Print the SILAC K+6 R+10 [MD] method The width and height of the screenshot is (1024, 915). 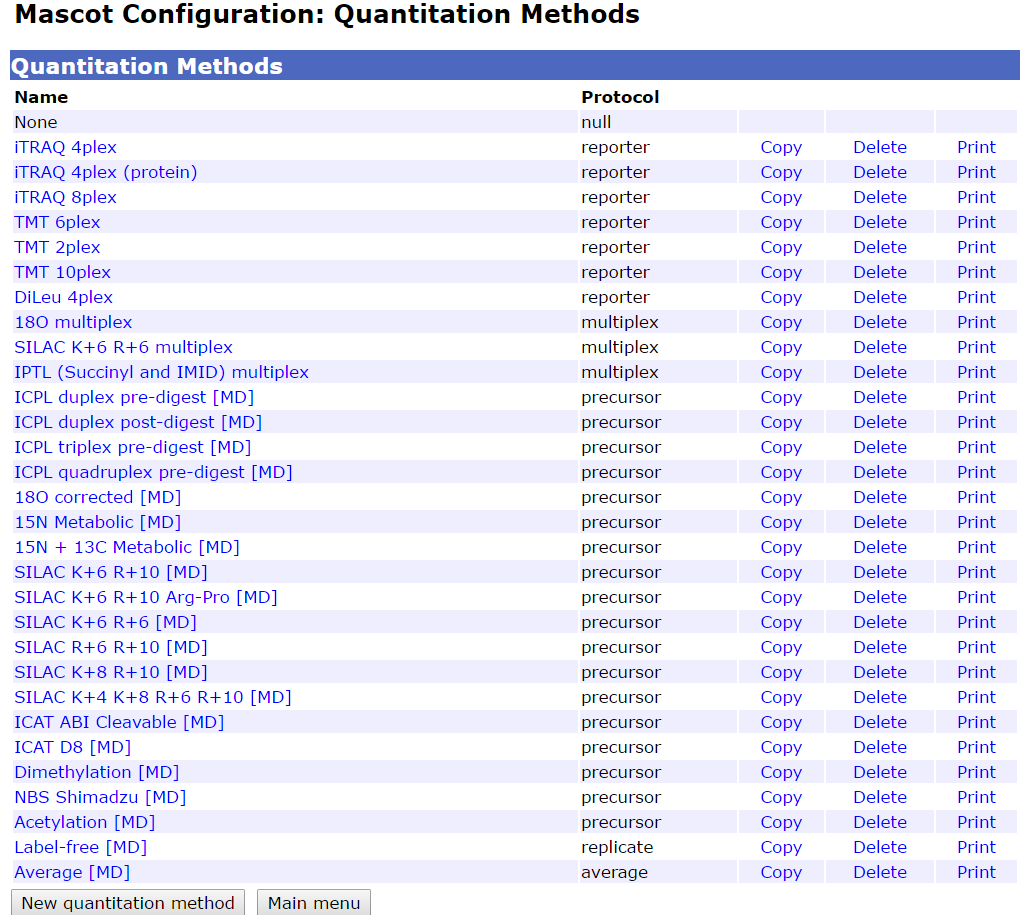pos(976,572)
